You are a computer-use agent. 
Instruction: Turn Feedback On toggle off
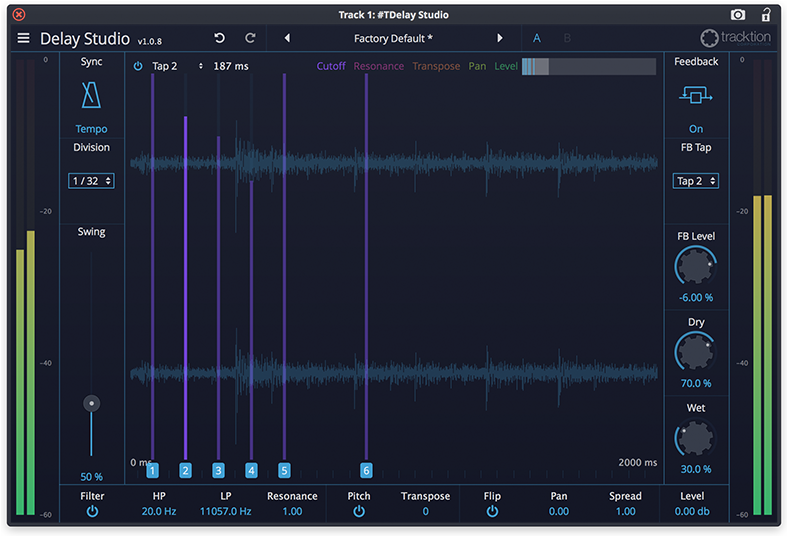coord(696,129)
